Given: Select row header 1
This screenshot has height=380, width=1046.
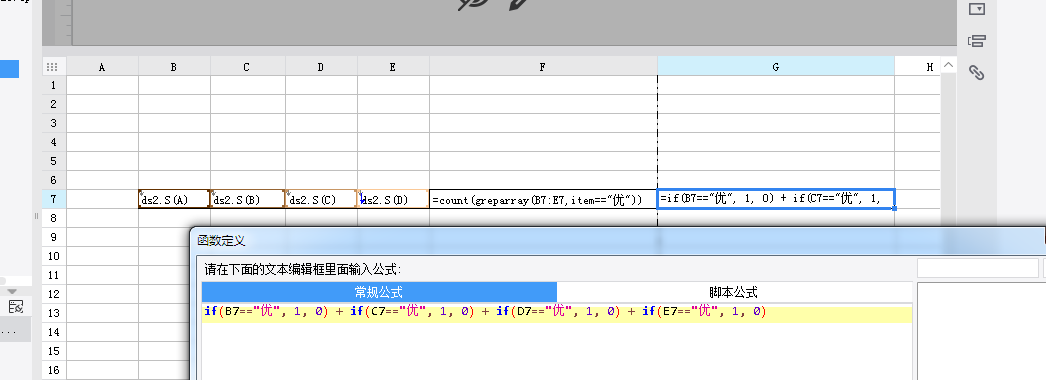Looking at the screenshot, I should pos(54,85).
